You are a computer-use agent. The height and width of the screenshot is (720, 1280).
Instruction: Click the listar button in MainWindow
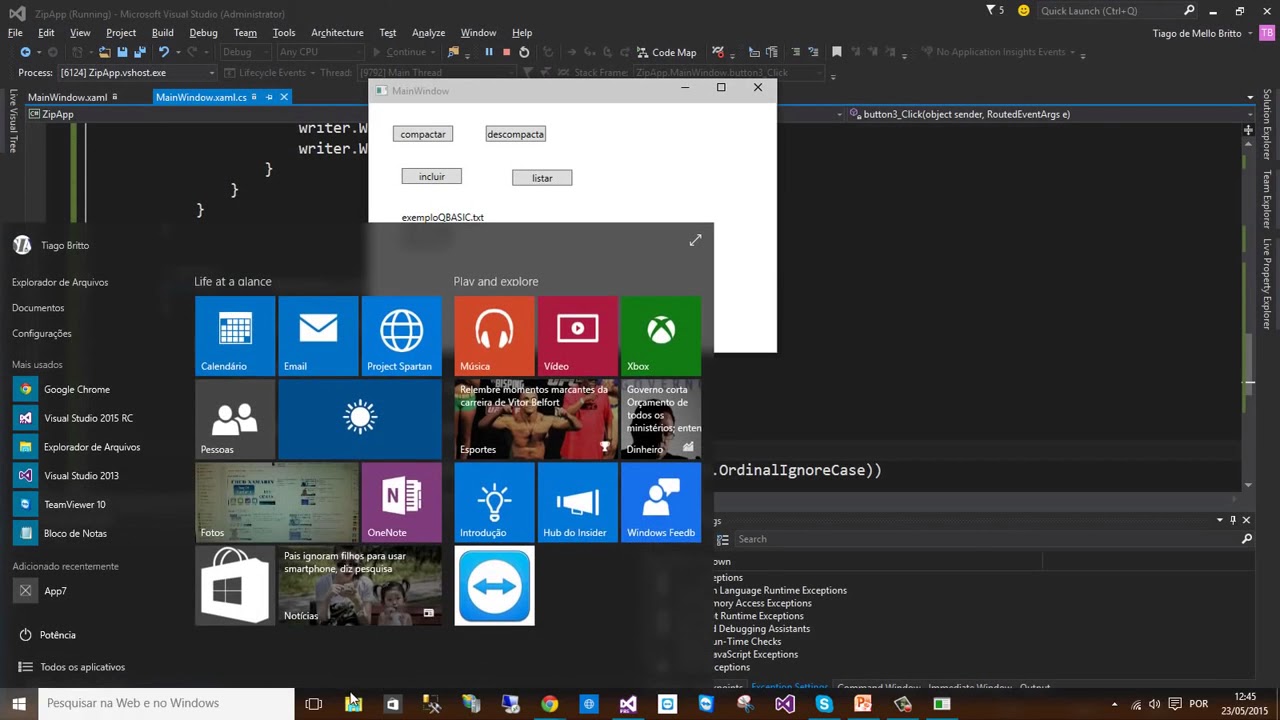click(x=542, y=178)
